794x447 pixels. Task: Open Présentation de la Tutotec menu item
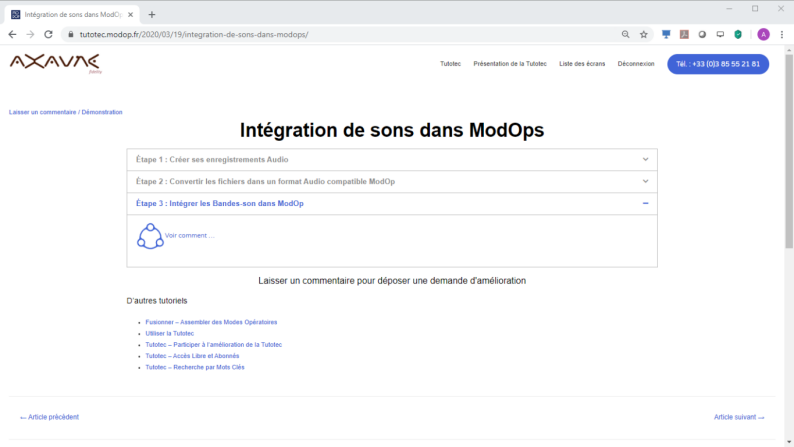coord(510,64)
